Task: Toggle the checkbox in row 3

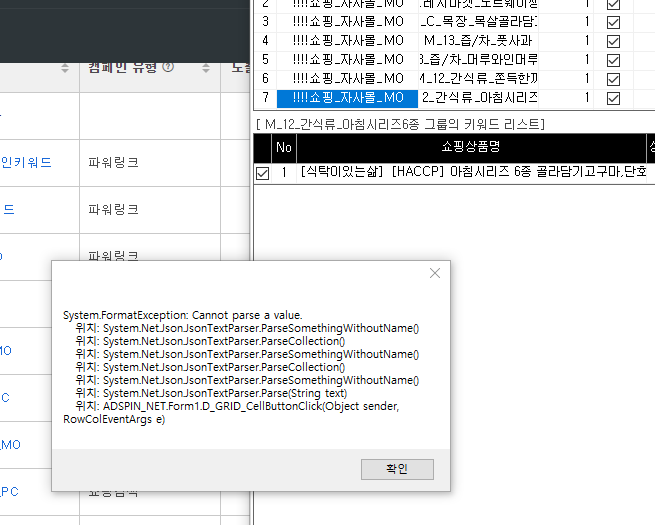Action: coord(613,21)
